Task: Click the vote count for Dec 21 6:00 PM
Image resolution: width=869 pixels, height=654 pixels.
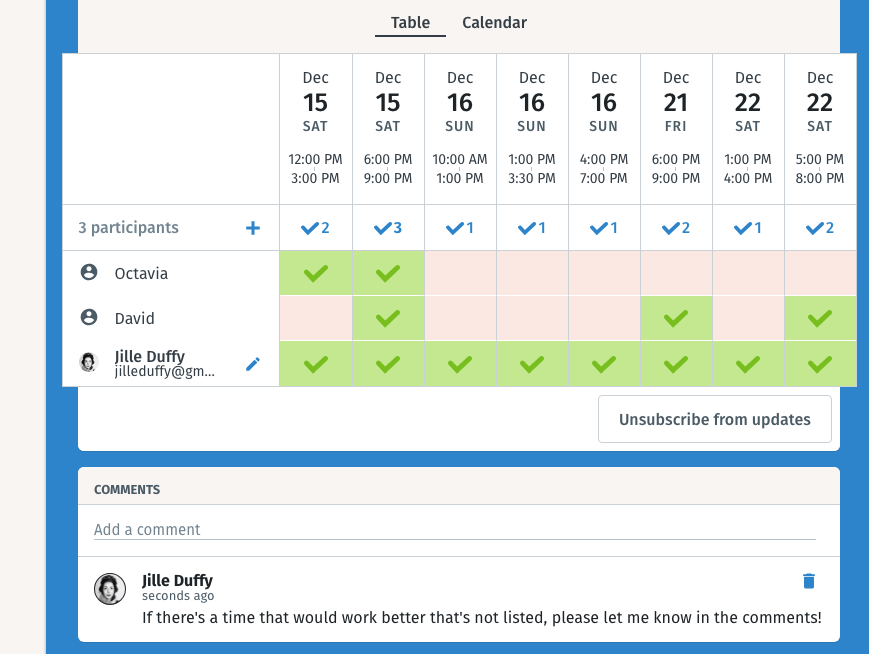Action: pyautogui.click(x=676, y=228)
